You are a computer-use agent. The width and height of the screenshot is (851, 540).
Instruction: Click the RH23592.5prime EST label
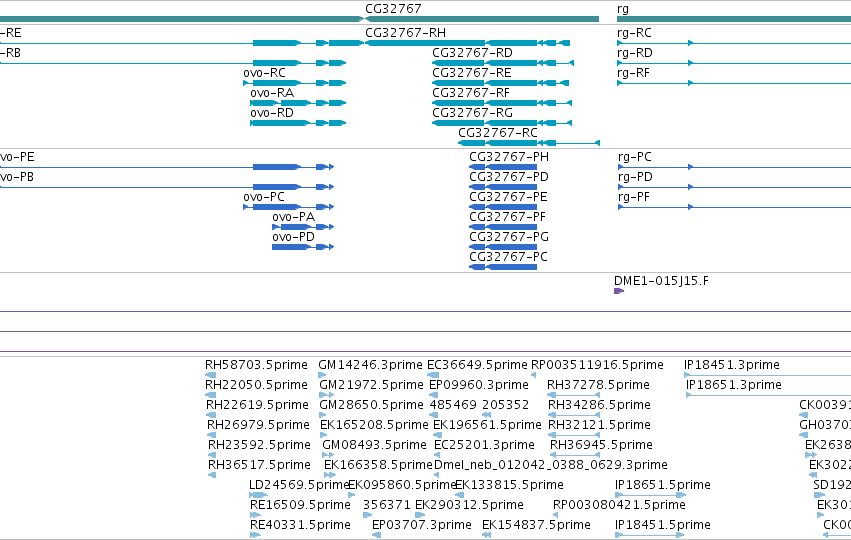pos(259,445)
